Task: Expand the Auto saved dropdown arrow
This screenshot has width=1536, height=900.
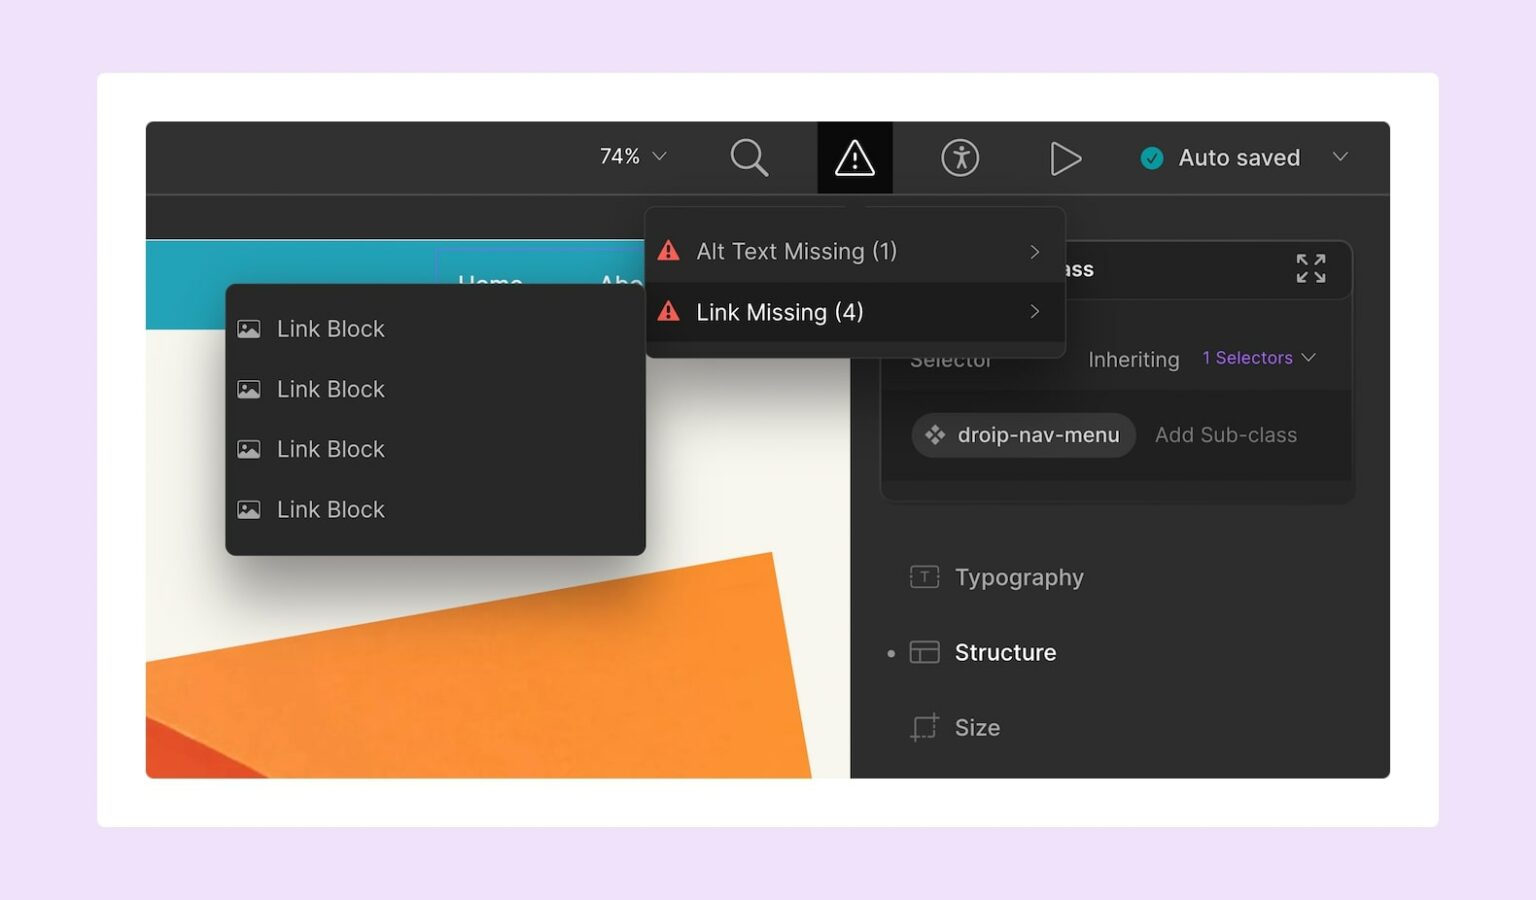Action: click(x=1341, y=157)
